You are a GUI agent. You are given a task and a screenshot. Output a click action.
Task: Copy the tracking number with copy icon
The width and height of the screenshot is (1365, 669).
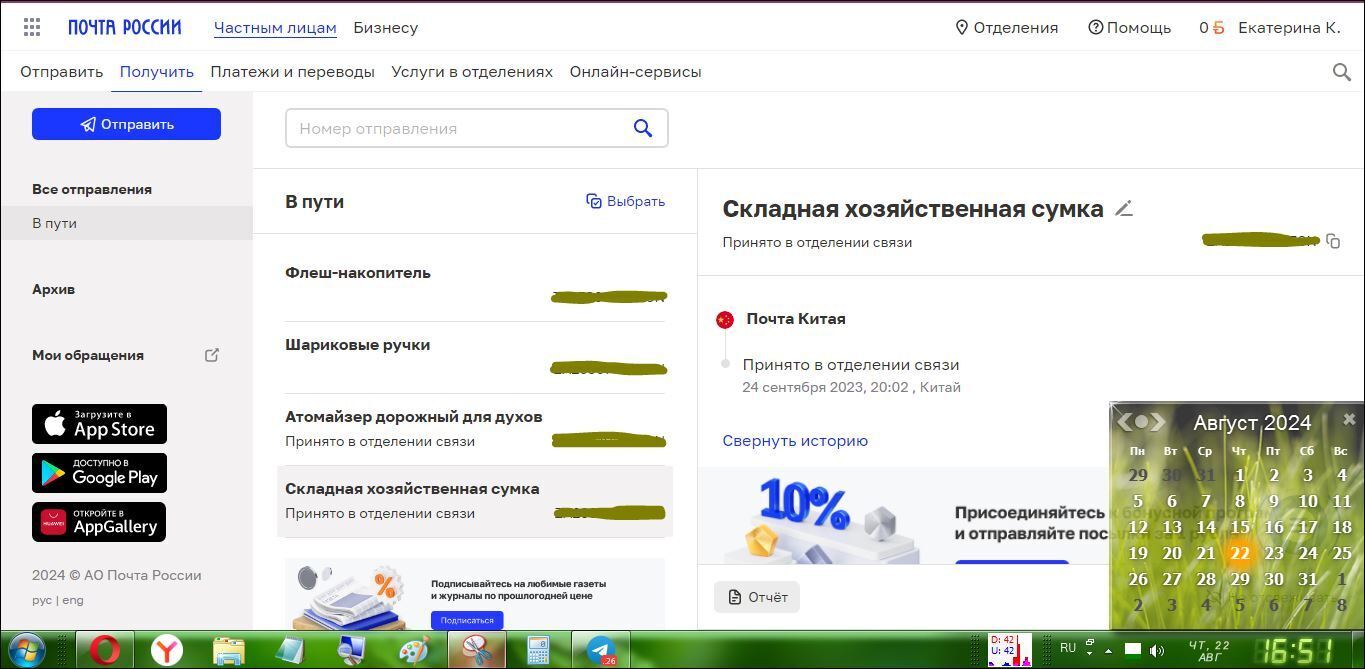coord(1333,241)
